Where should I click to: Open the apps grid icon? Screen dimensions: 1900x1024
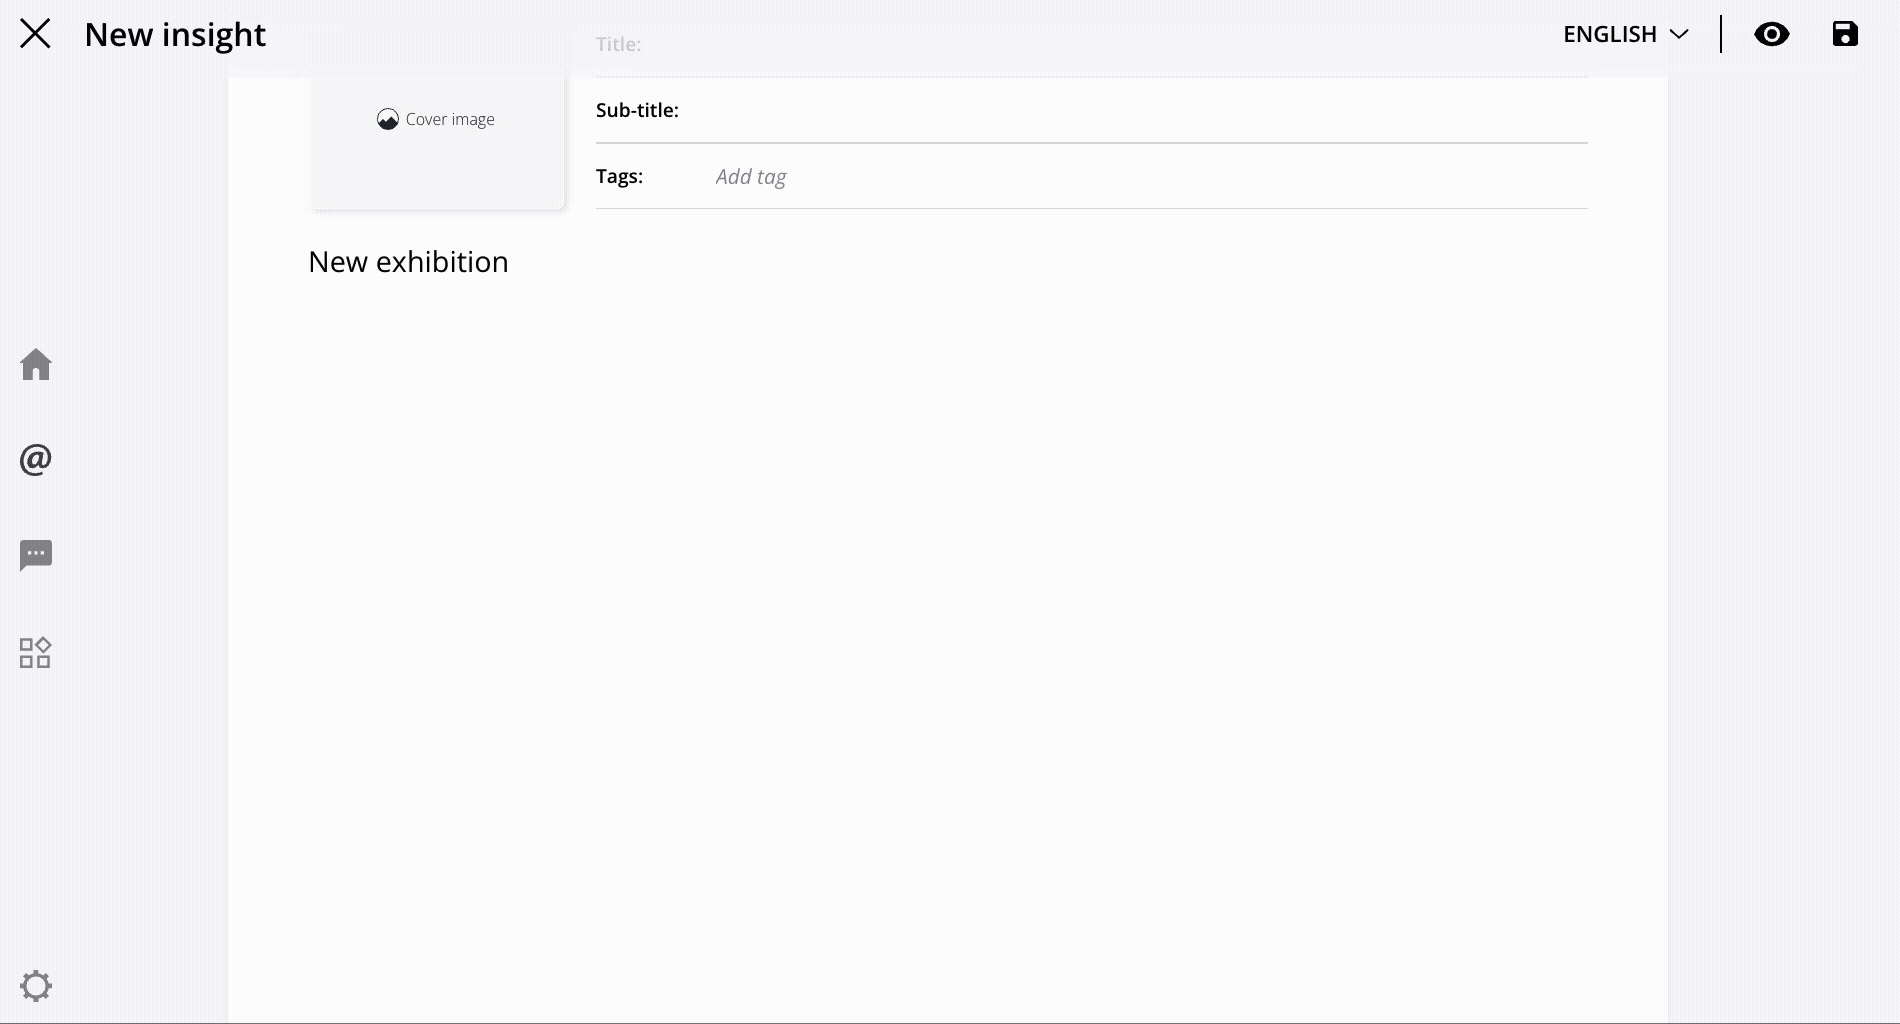35,653
